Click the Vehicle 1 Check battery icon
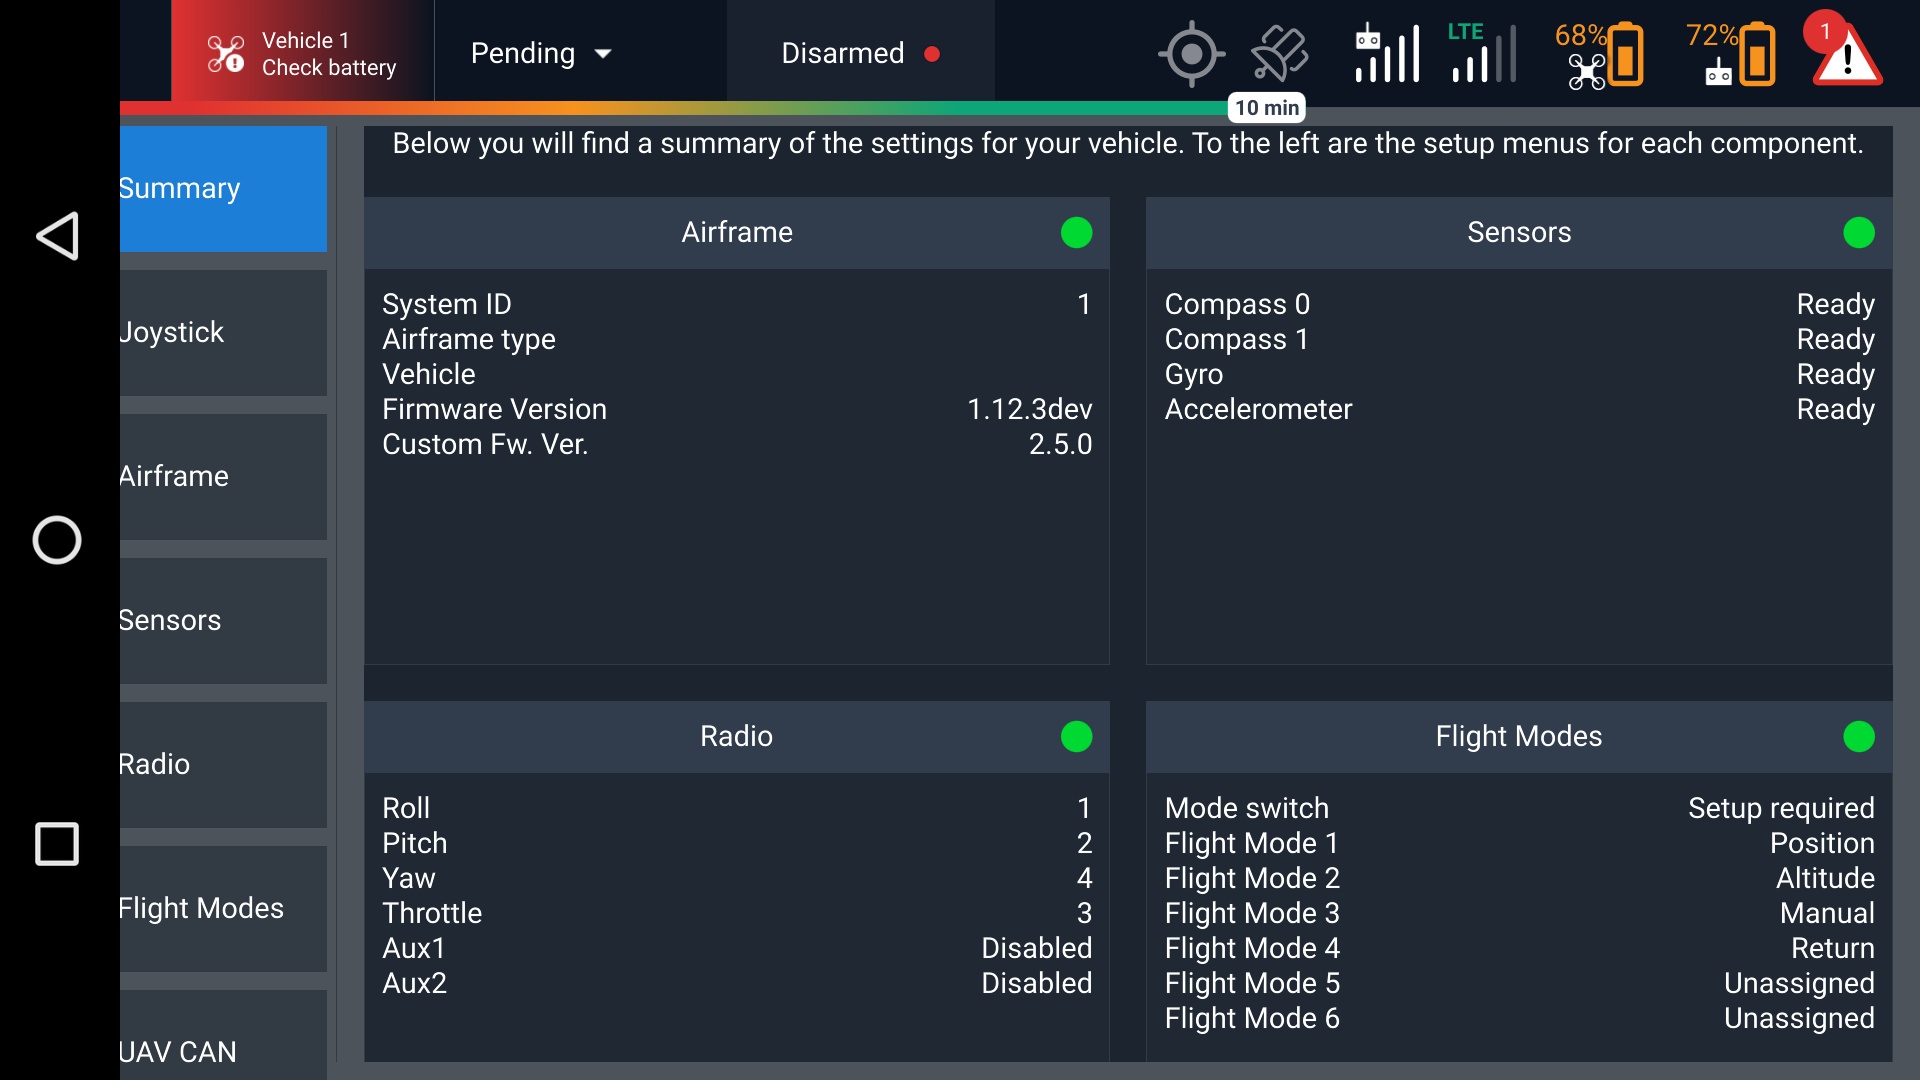This screenshot has height=1080, width=1920. coord(226,54)
